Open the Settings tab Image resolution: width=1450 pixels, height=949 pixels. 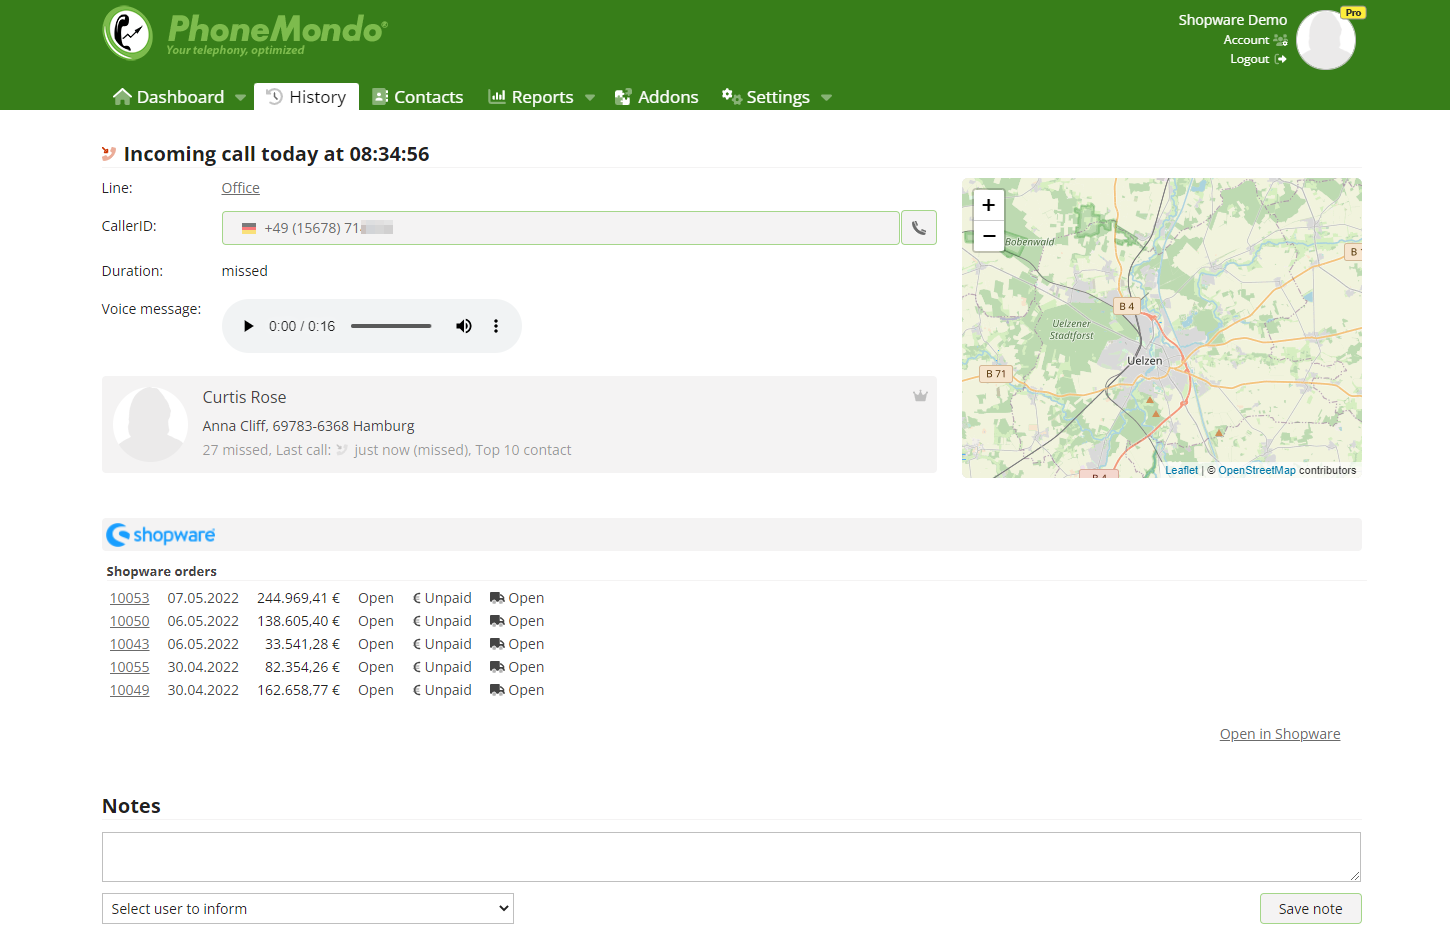coord(766,97)
